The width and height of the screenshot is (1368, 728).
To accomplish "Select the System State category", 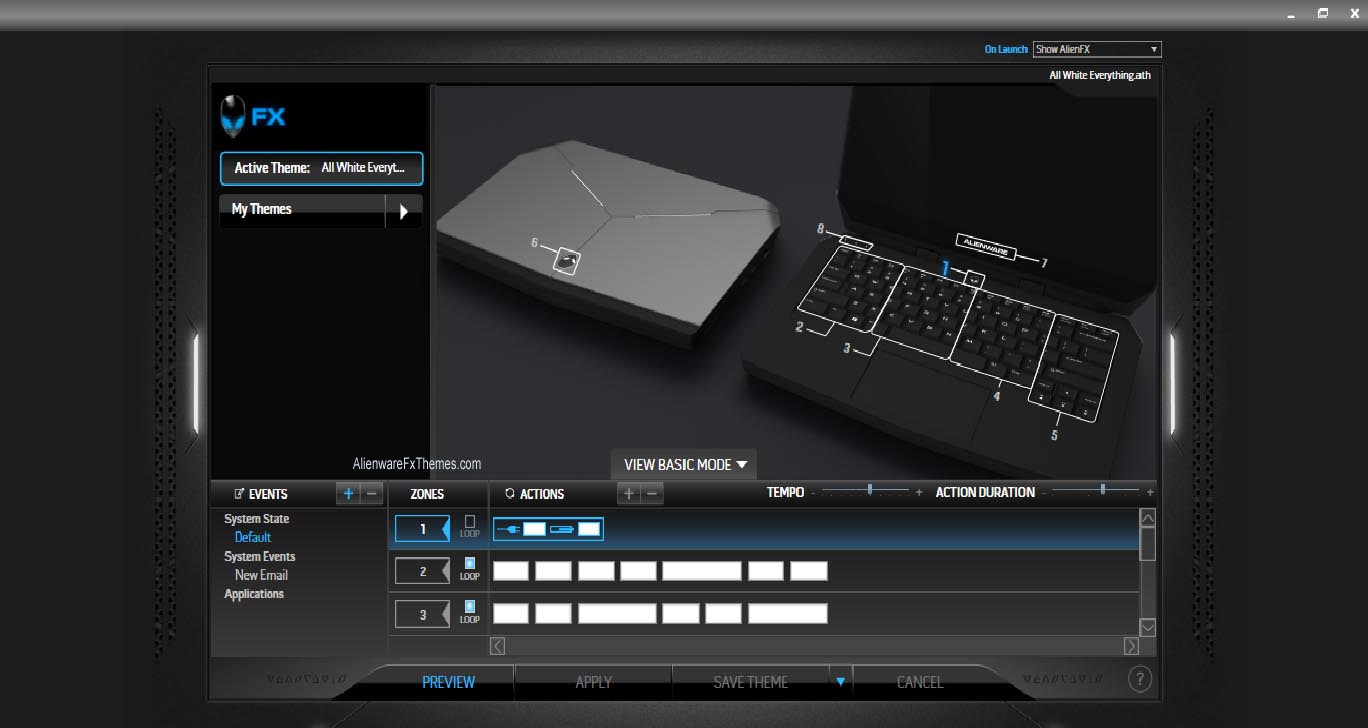I will click(x=256, y=519).
